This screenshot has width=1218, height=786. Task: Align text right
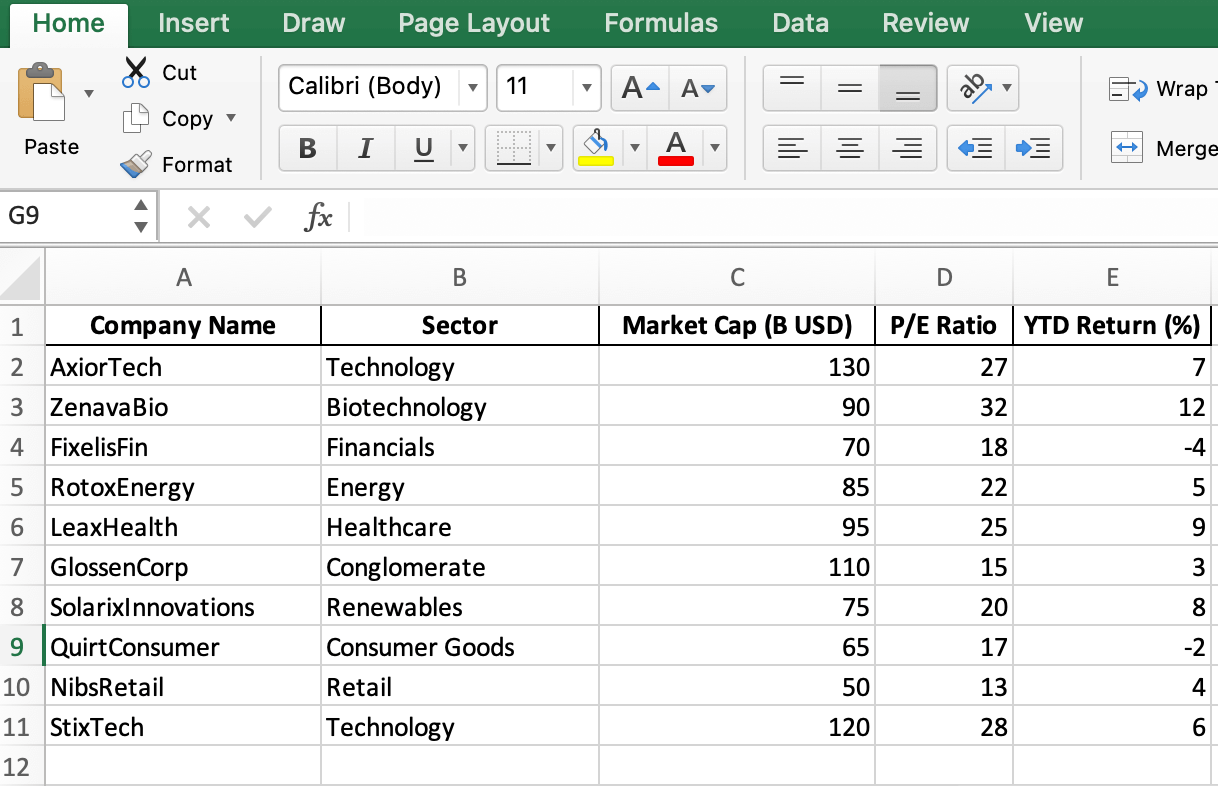(x=908, y=149)
